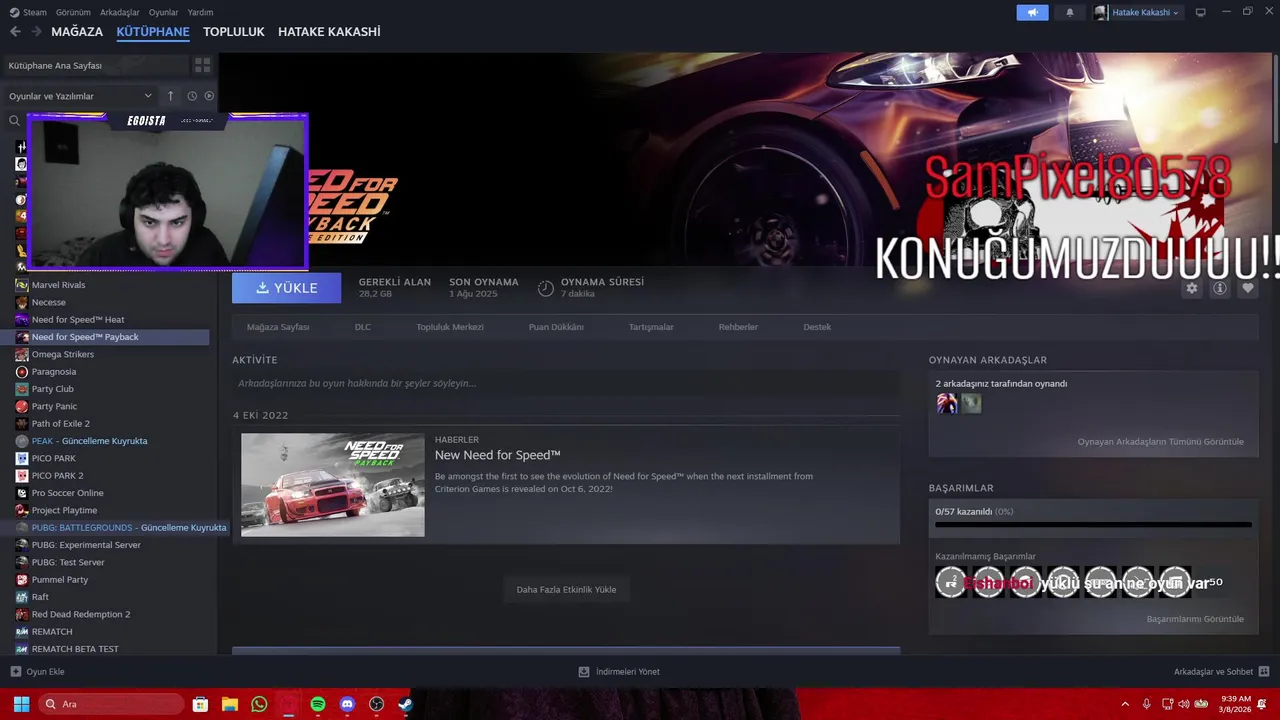
Task: Click the PICO PARK game icon
Action: click(x=22, y=458)
